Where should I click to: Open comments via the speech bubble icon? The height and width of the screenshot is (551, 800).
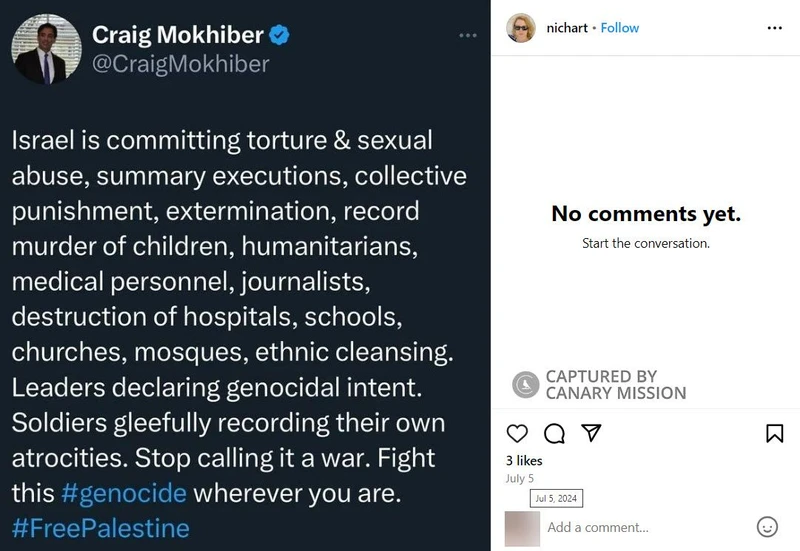coord(554,433)
